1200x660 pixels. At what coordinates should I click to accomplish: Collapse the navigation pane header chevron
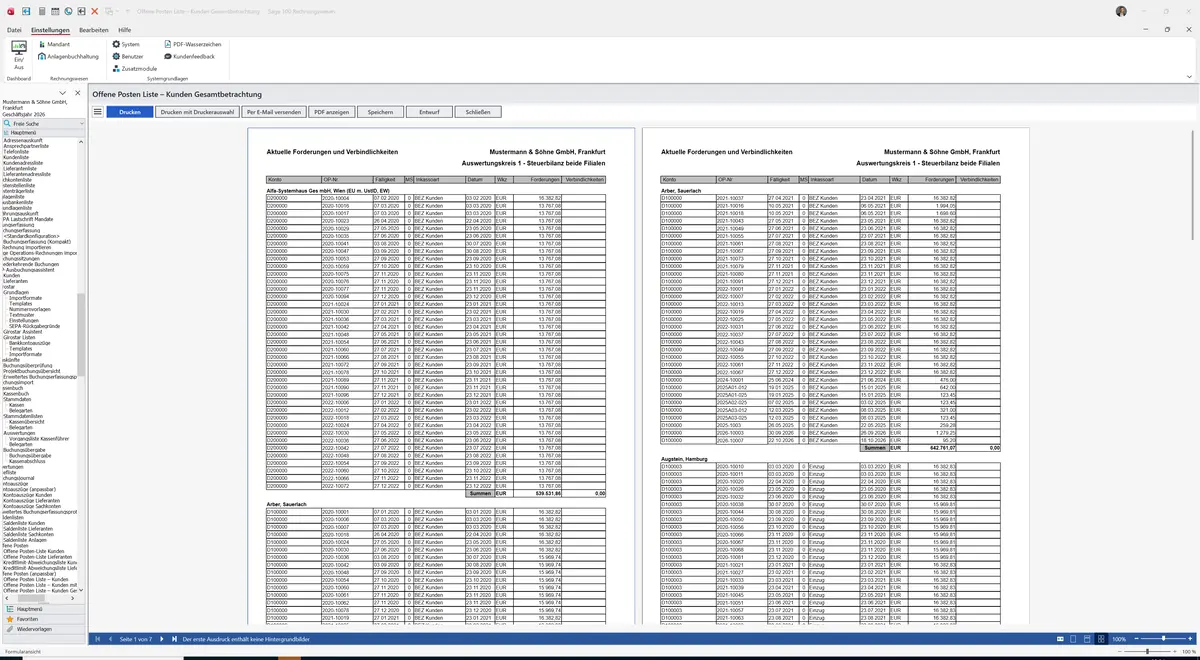(62, 93)
